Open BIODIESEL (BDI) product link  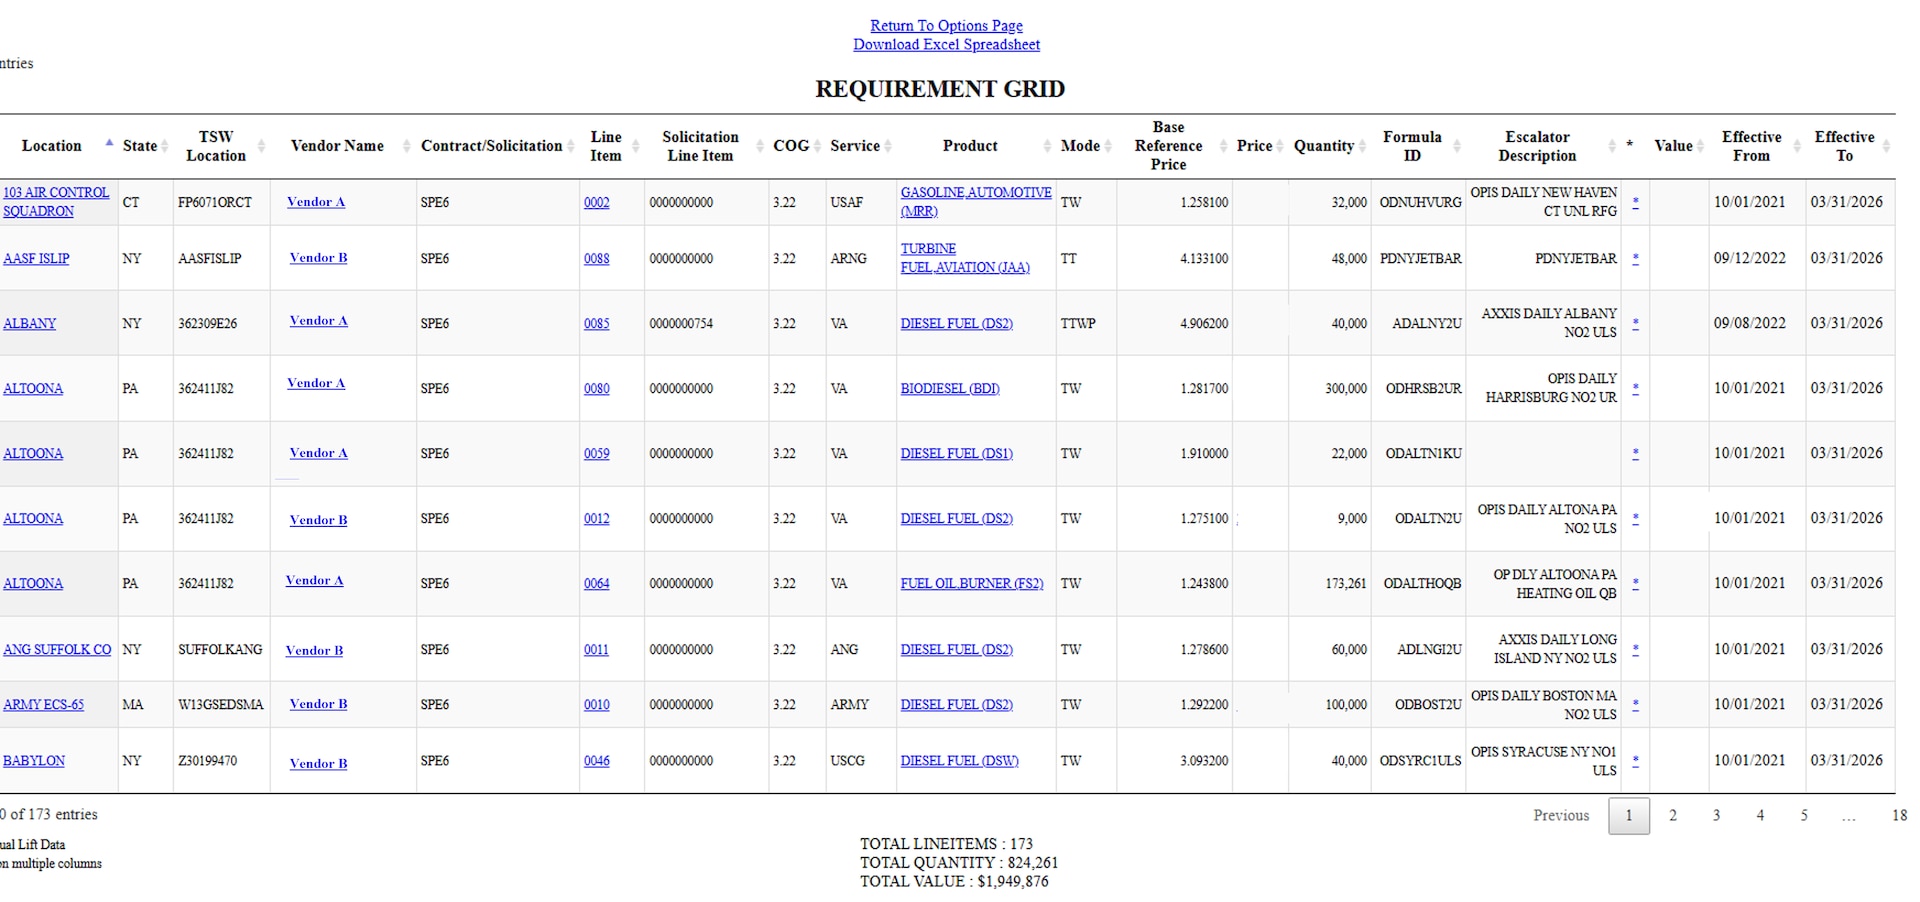click(x=950, y=388)
